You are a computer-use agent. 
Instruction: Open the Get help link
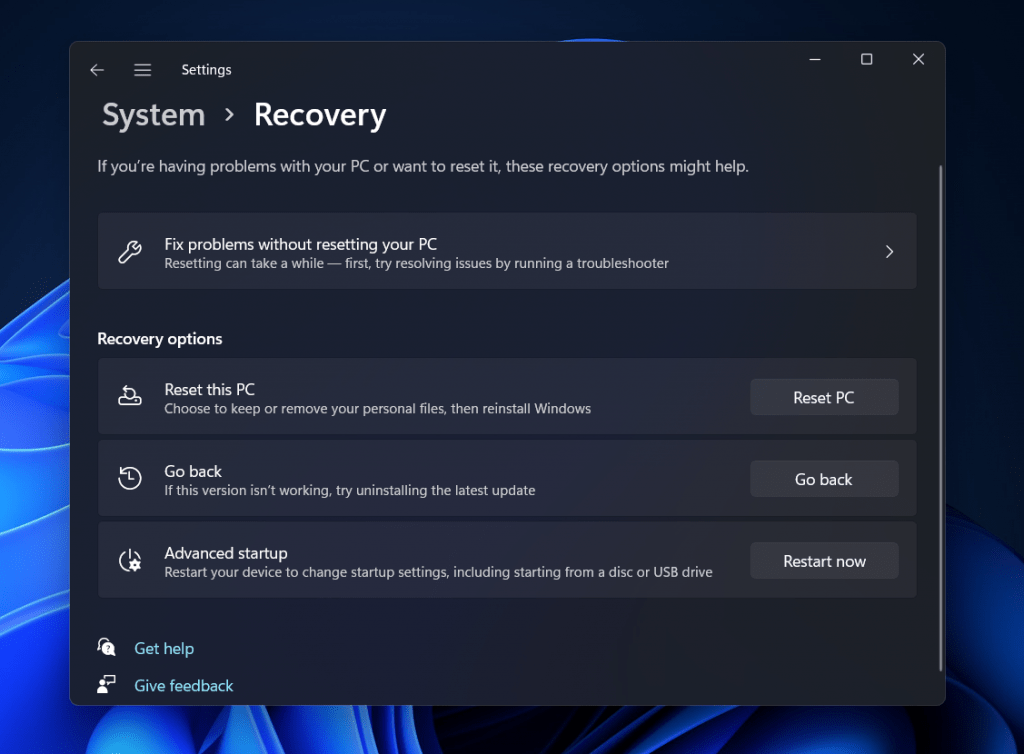[x=164, y=649]
